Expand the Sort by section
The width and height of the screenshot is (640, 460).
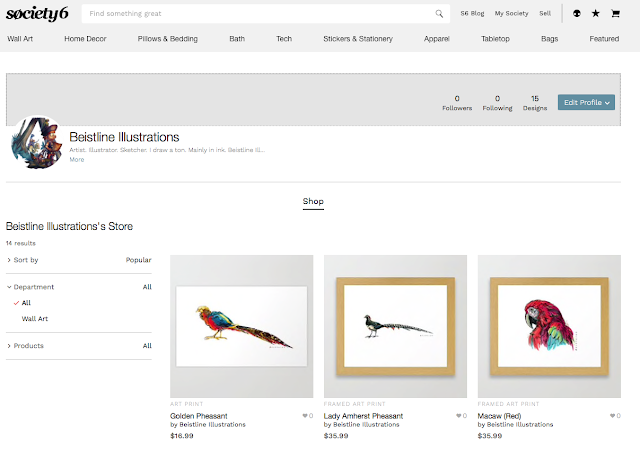point(24,260)
